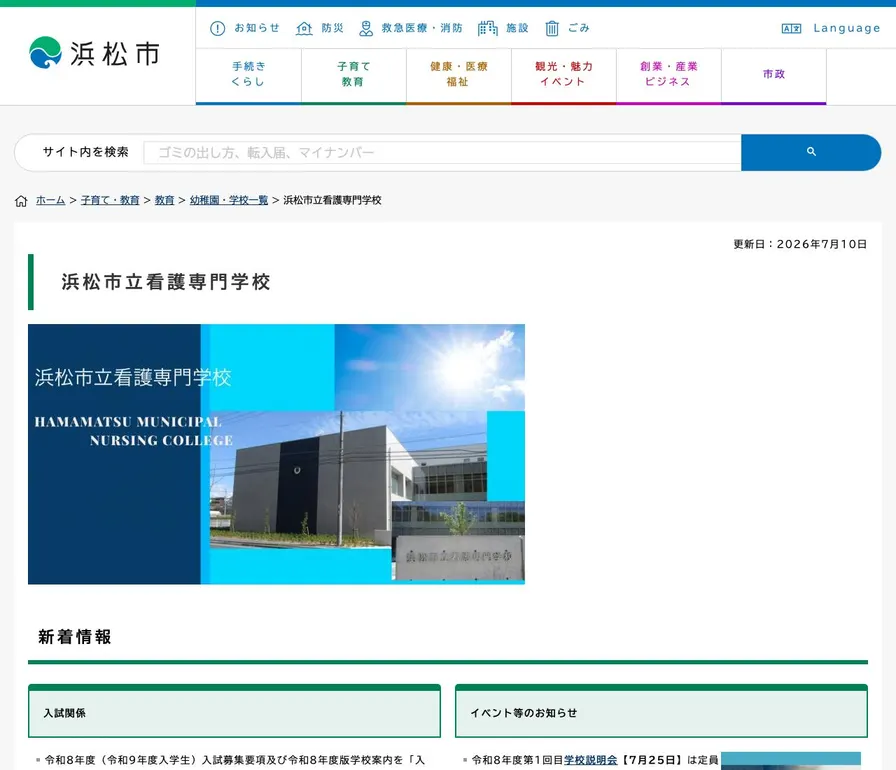Screen dimensions: 896x770
Task: Open the 学校説明会 link
Action: [590, 760]
